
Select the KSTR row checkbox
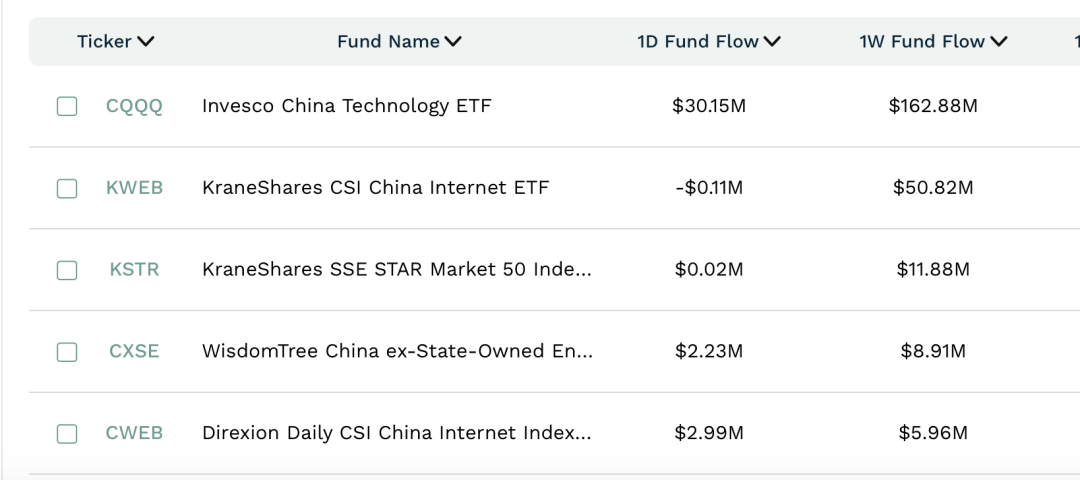point(67,270)
